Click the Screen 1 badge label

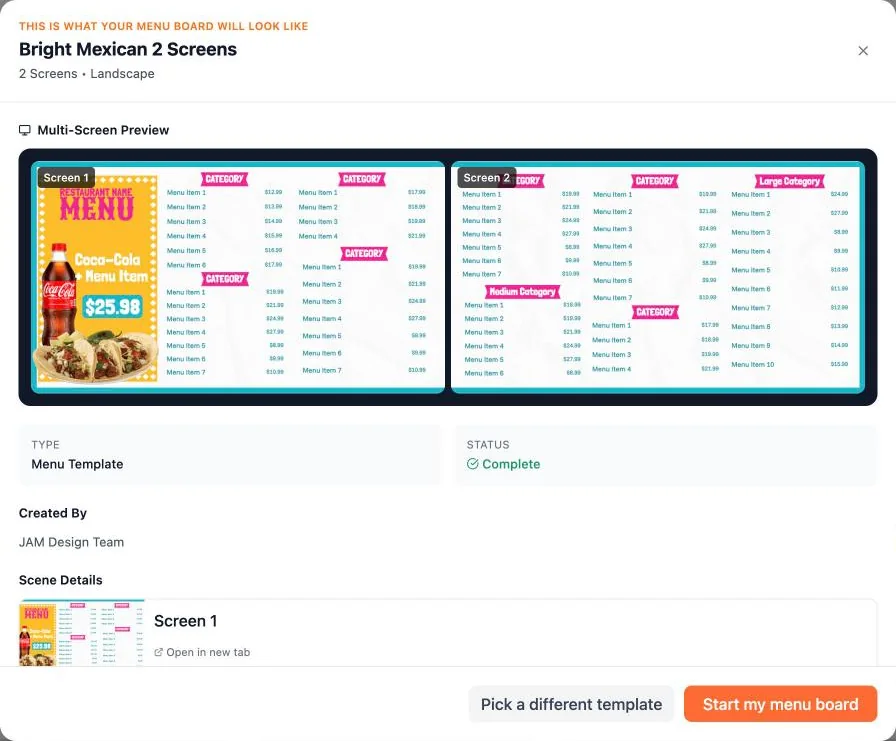(x=66, y=178)
